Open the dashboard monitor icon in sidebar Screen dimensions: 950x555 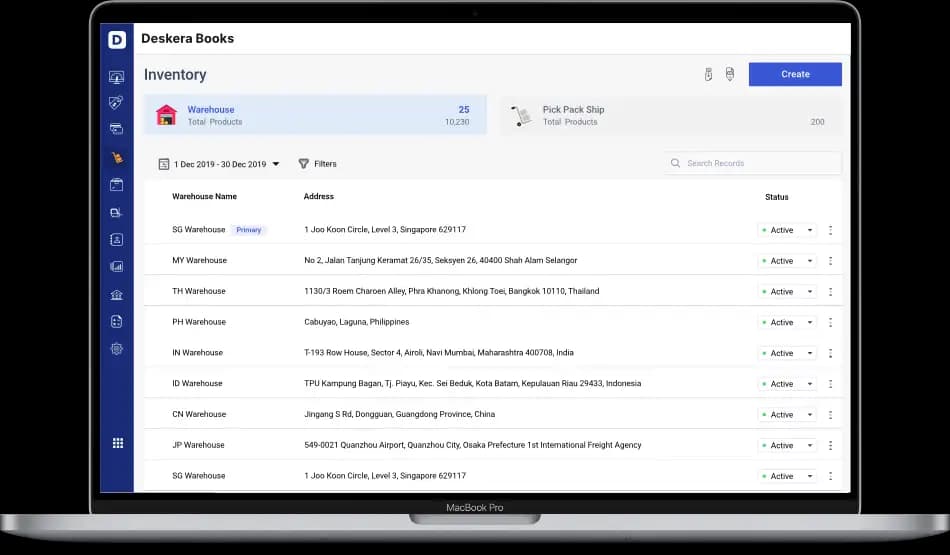[x=116, y=77]
